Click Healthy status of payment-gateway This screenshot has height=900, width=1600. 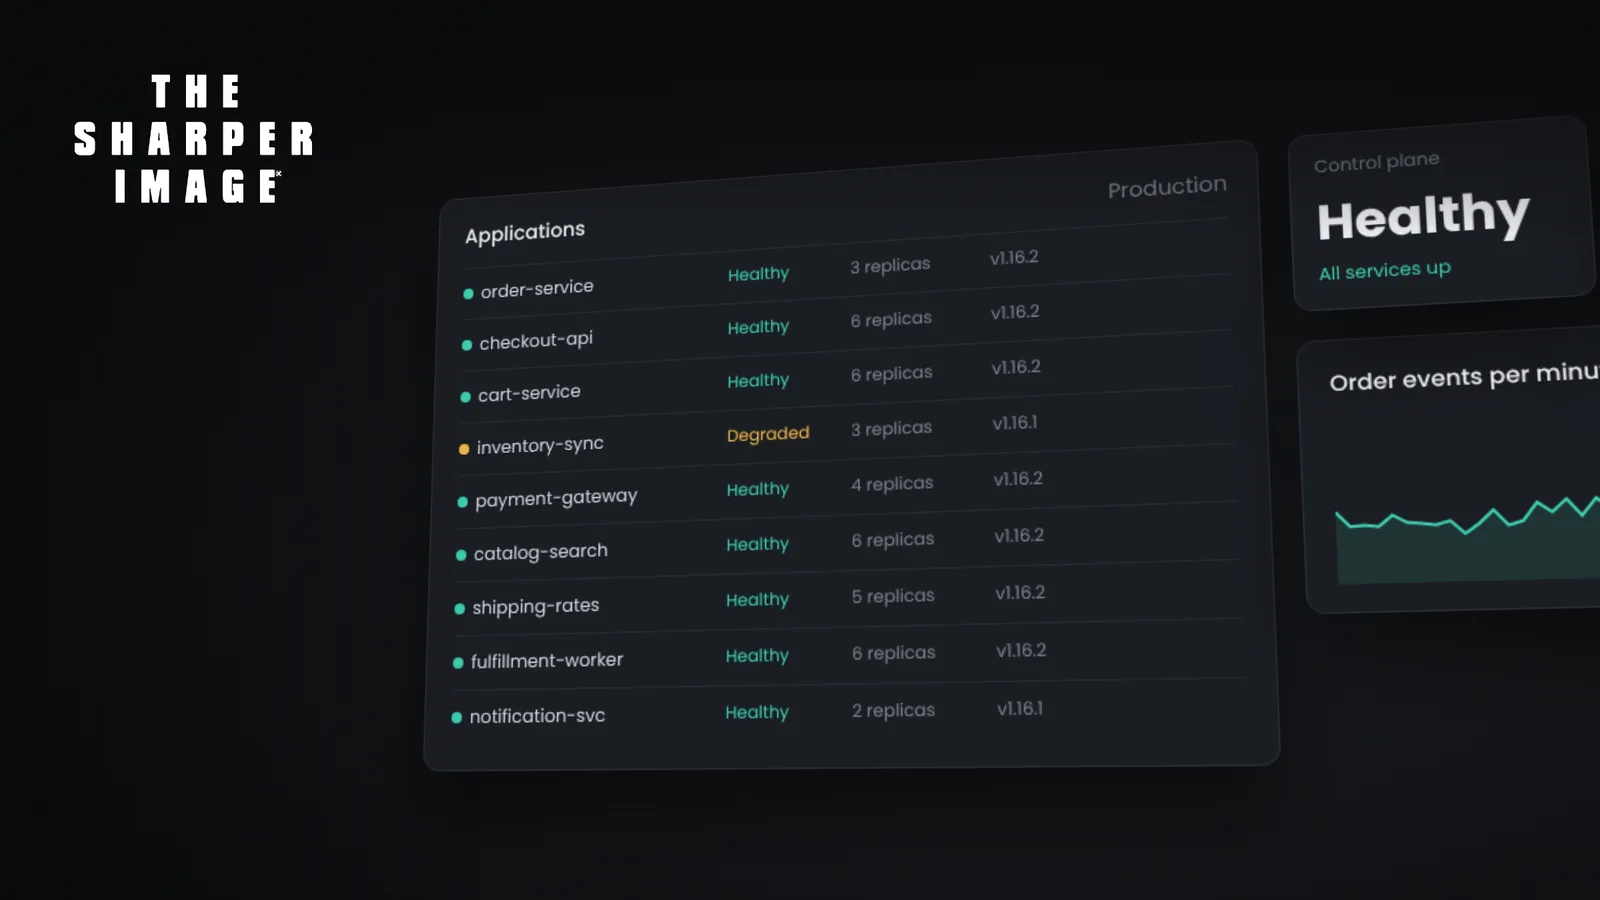pyautogui.click(x=758, y=489)
